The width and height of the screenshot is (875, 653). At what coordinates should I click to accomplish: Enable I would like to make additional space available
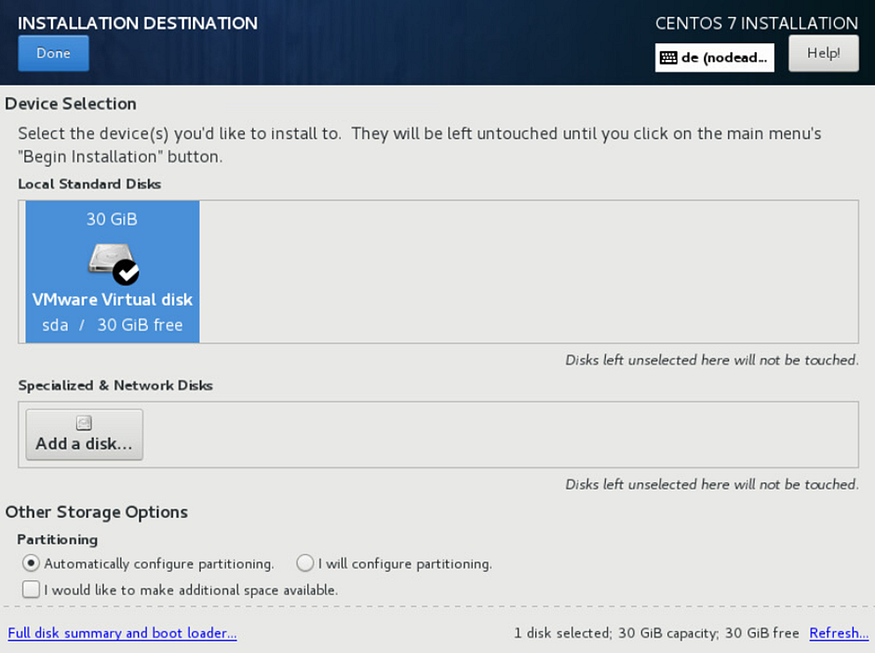tap(180, 590)
